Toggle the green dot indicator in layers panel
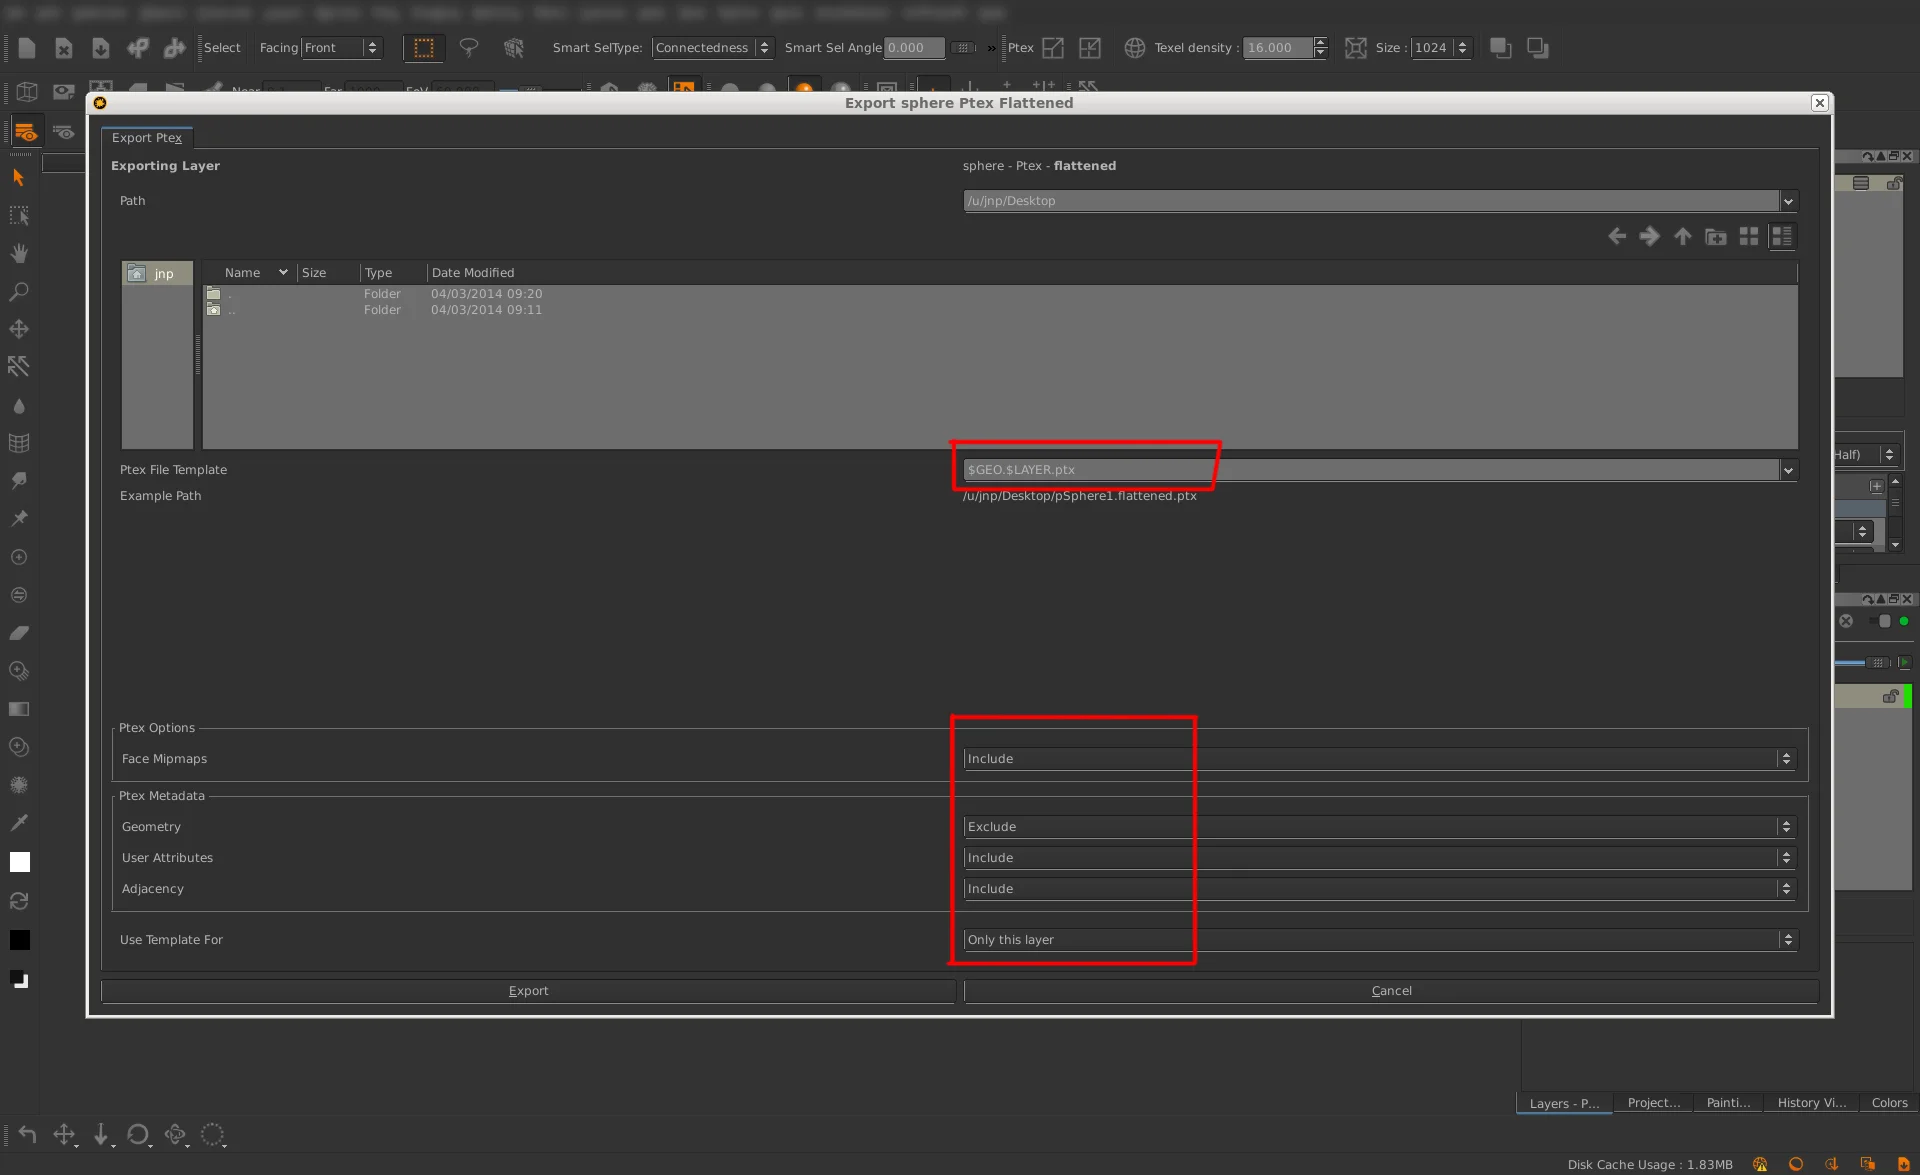Screen dimensions: 1920x1175 click(1904, 621)
